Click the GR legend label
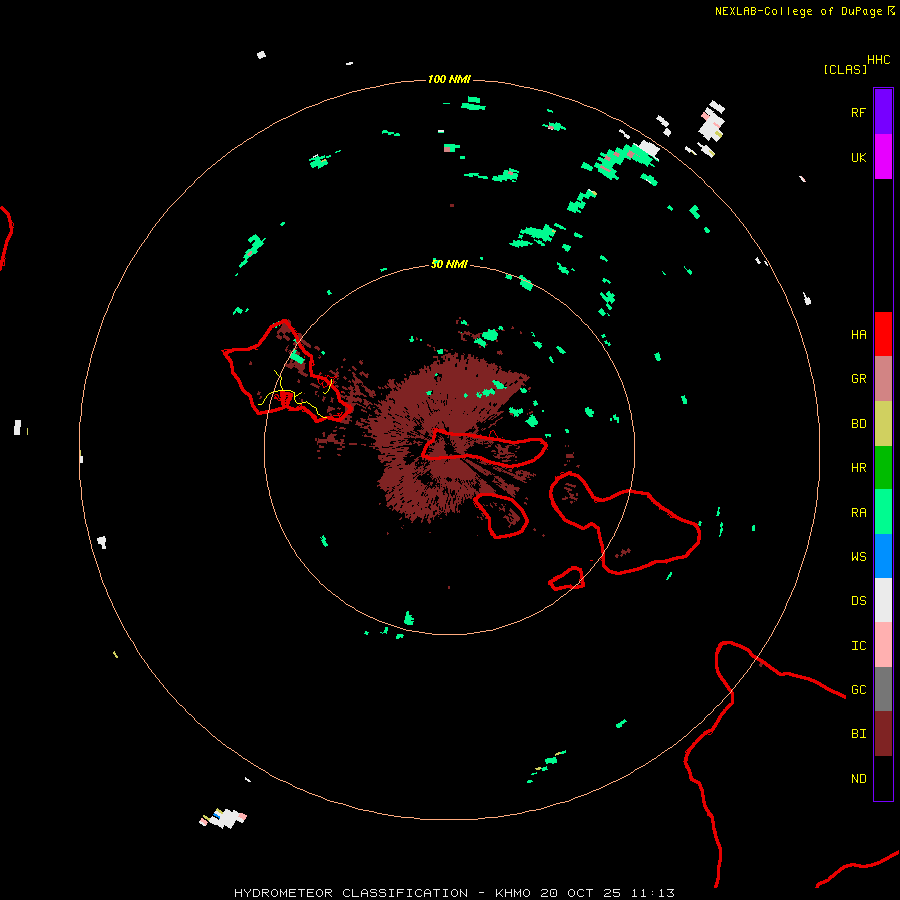900x900 pixels. coord(858,379)
